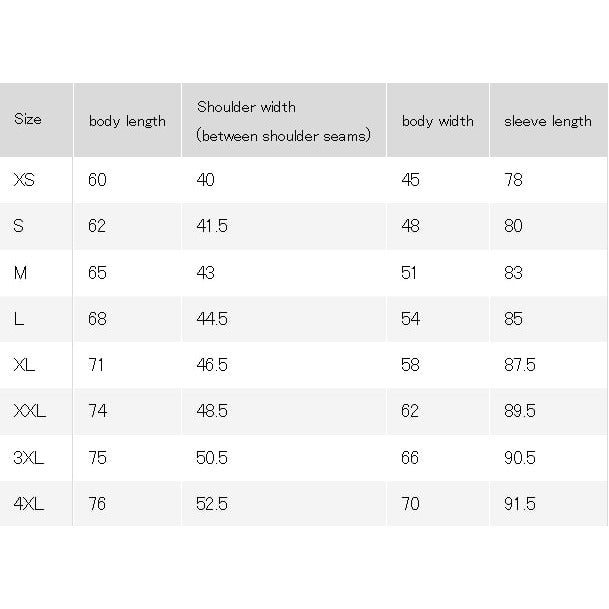Image resolution: width=609 pixels, height=609 pixels.
Task: Click the 44.5 shoulder width value
Action: coord(212,319)
